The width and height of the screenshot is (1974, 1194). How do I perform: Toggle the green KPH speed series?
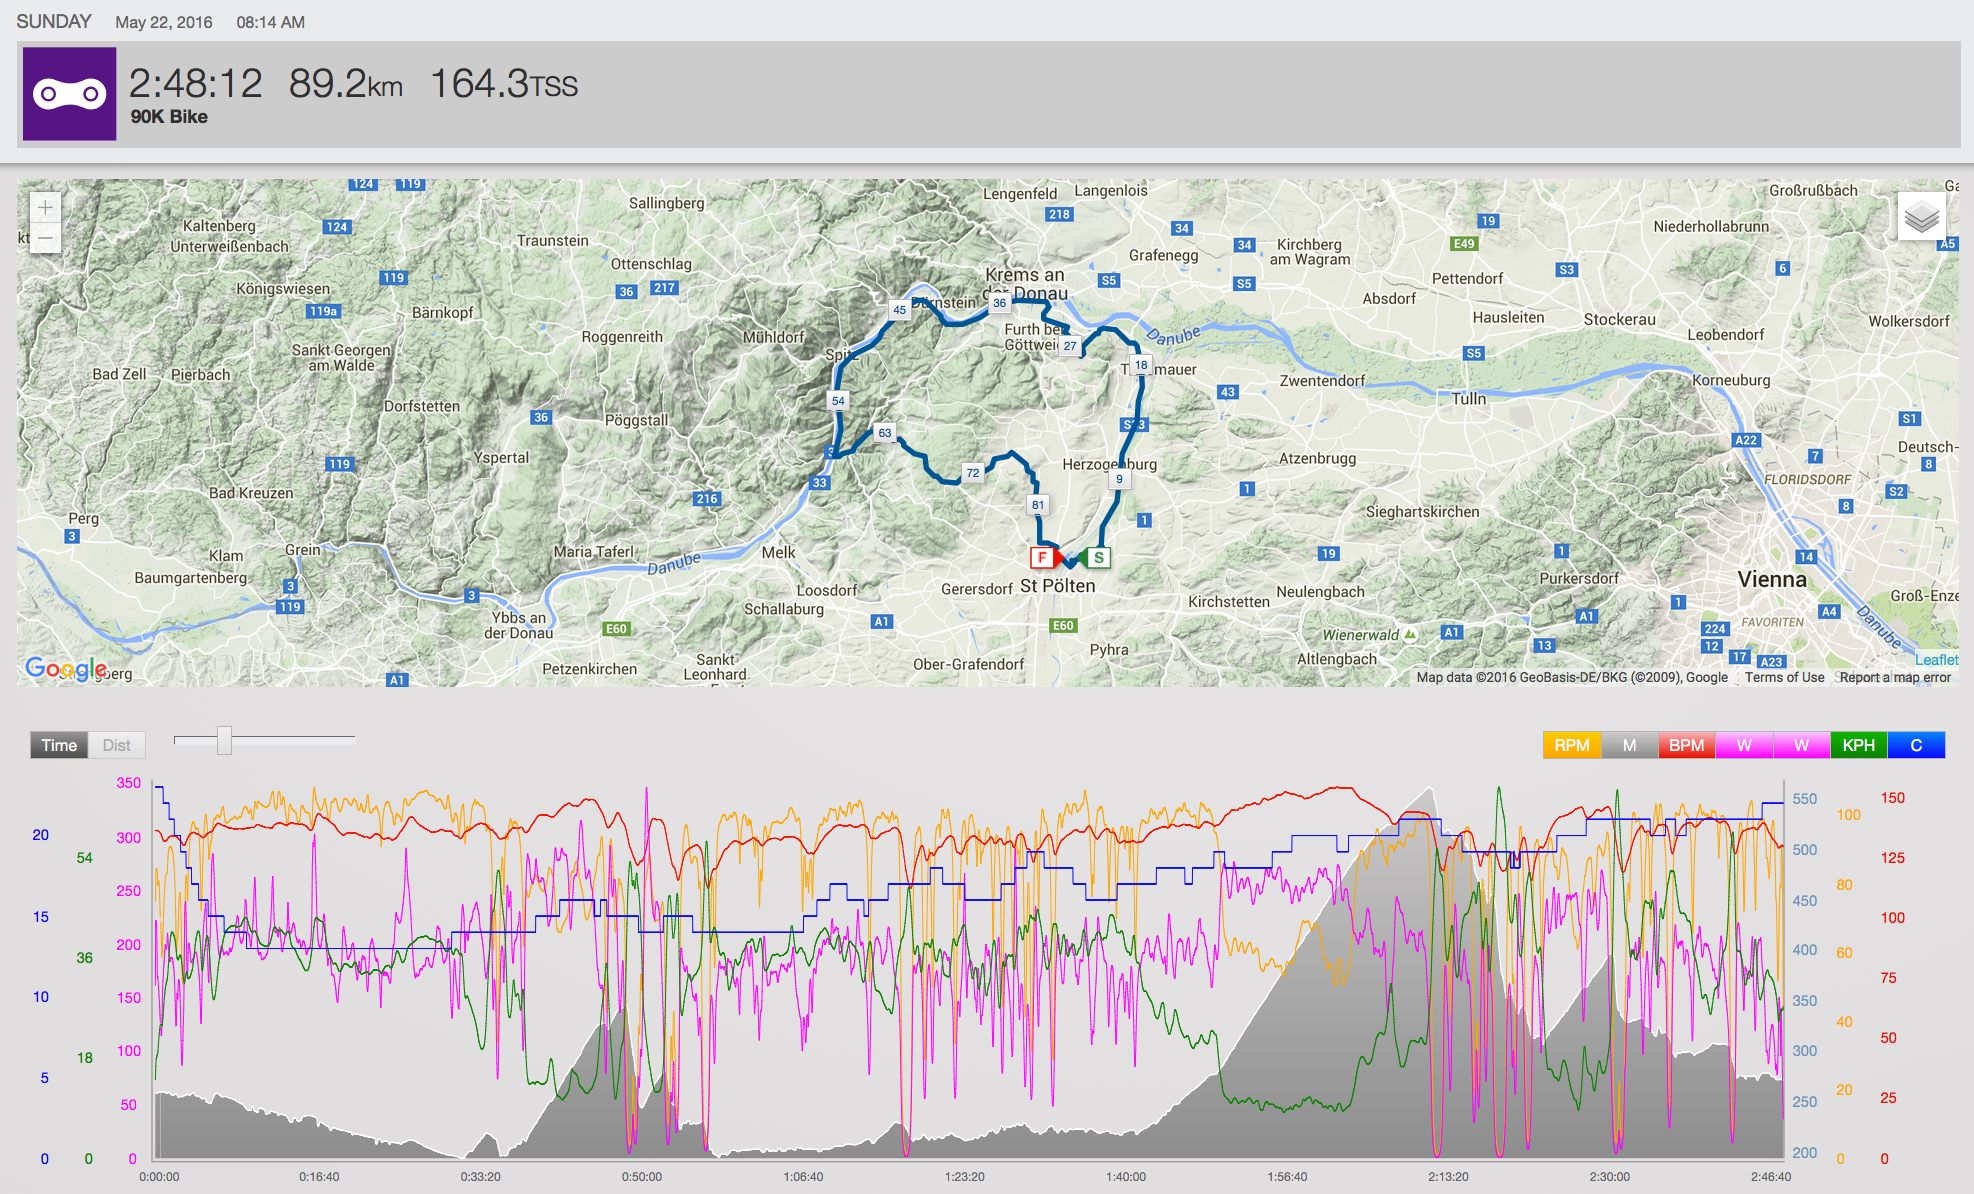[1858, 745]
